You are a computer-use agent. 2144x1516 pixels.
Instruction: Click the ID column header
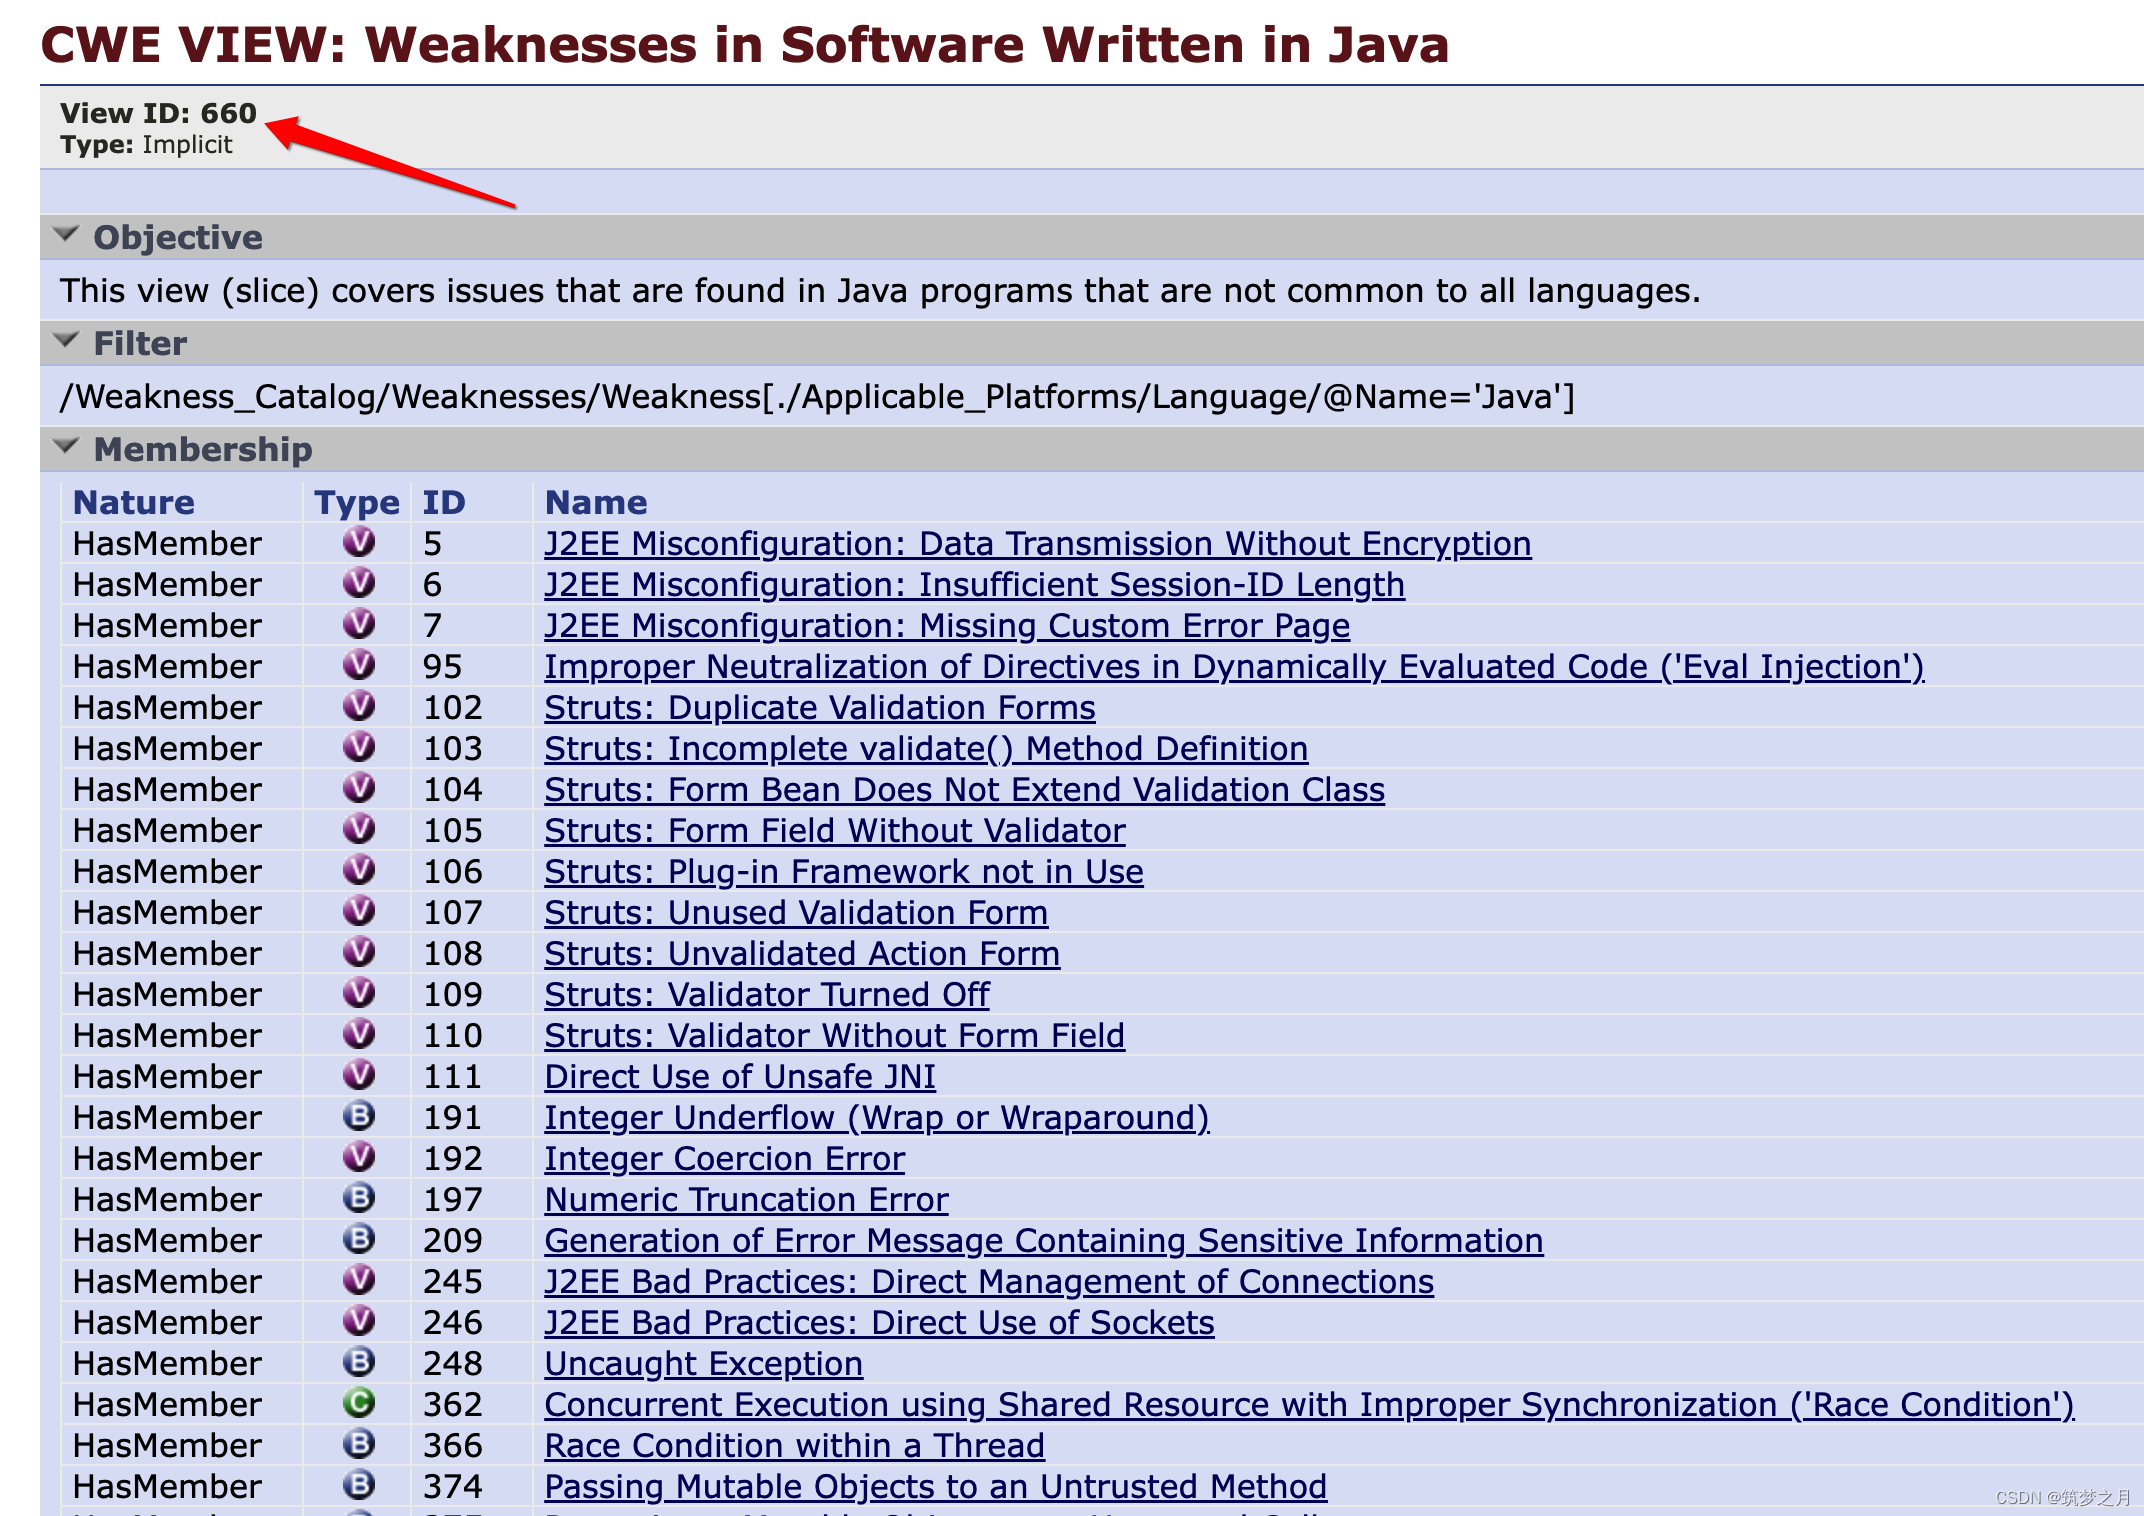click(x=443, y=502)
